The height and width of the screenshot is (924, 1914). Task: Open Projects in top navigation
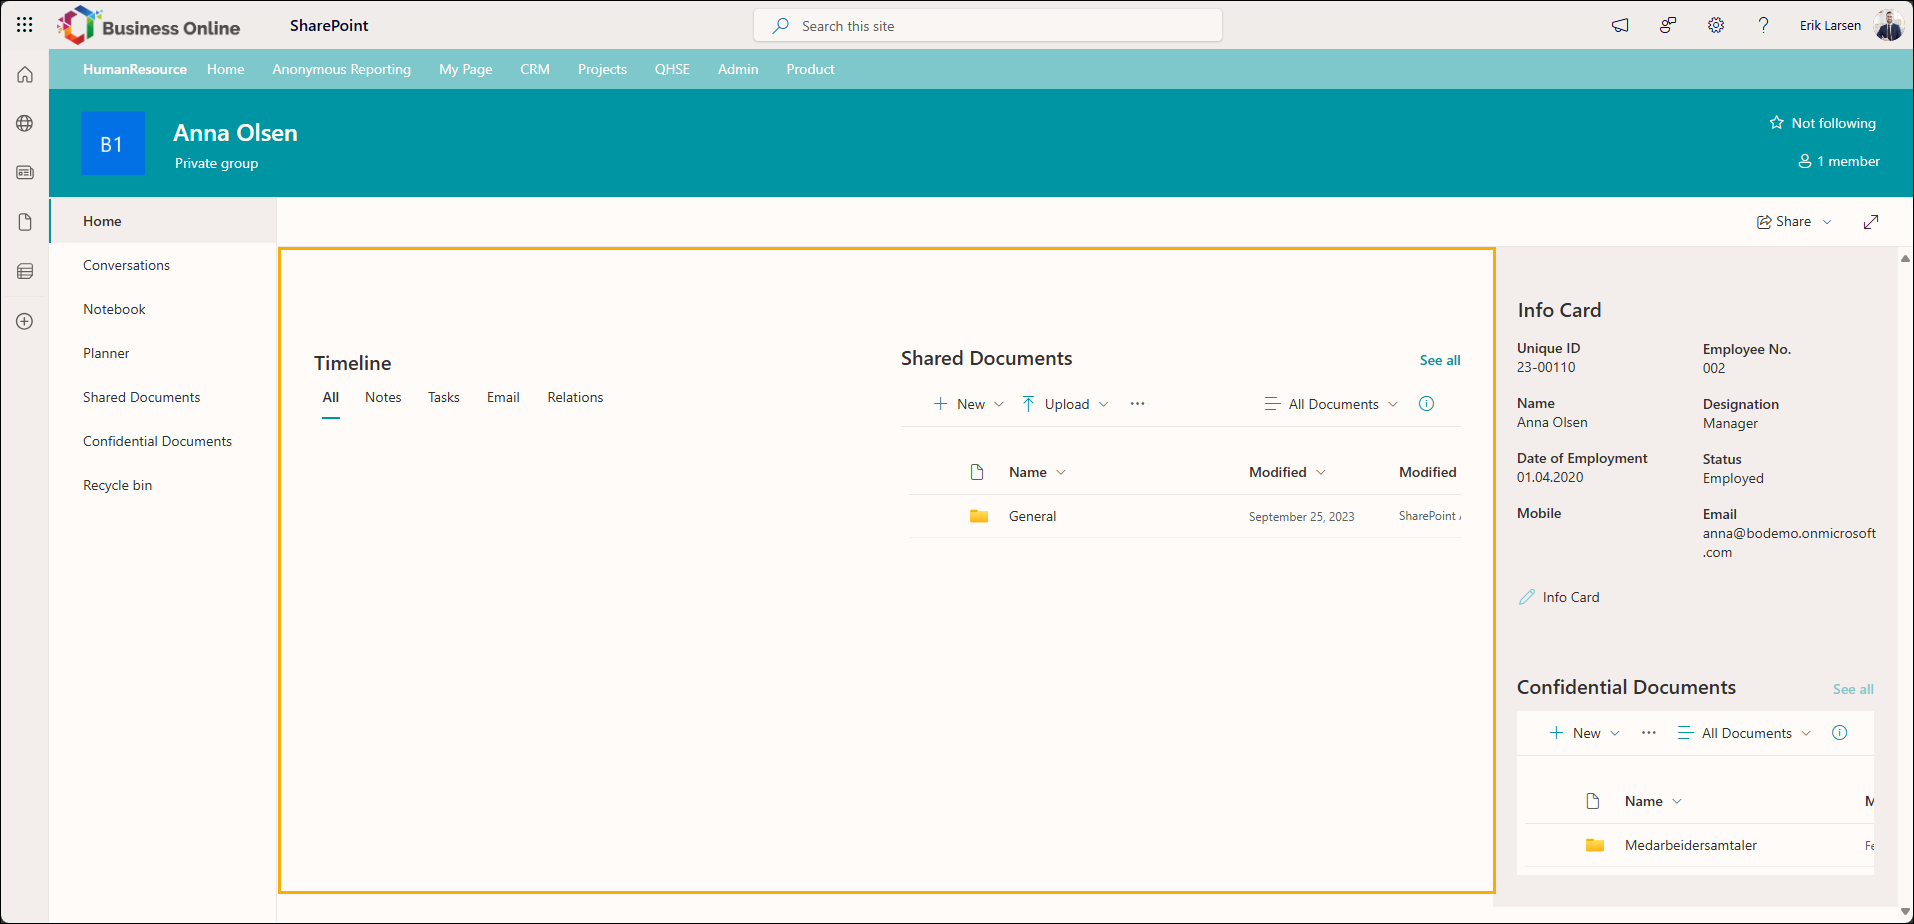pyautogui.click(x=603, y=69)
